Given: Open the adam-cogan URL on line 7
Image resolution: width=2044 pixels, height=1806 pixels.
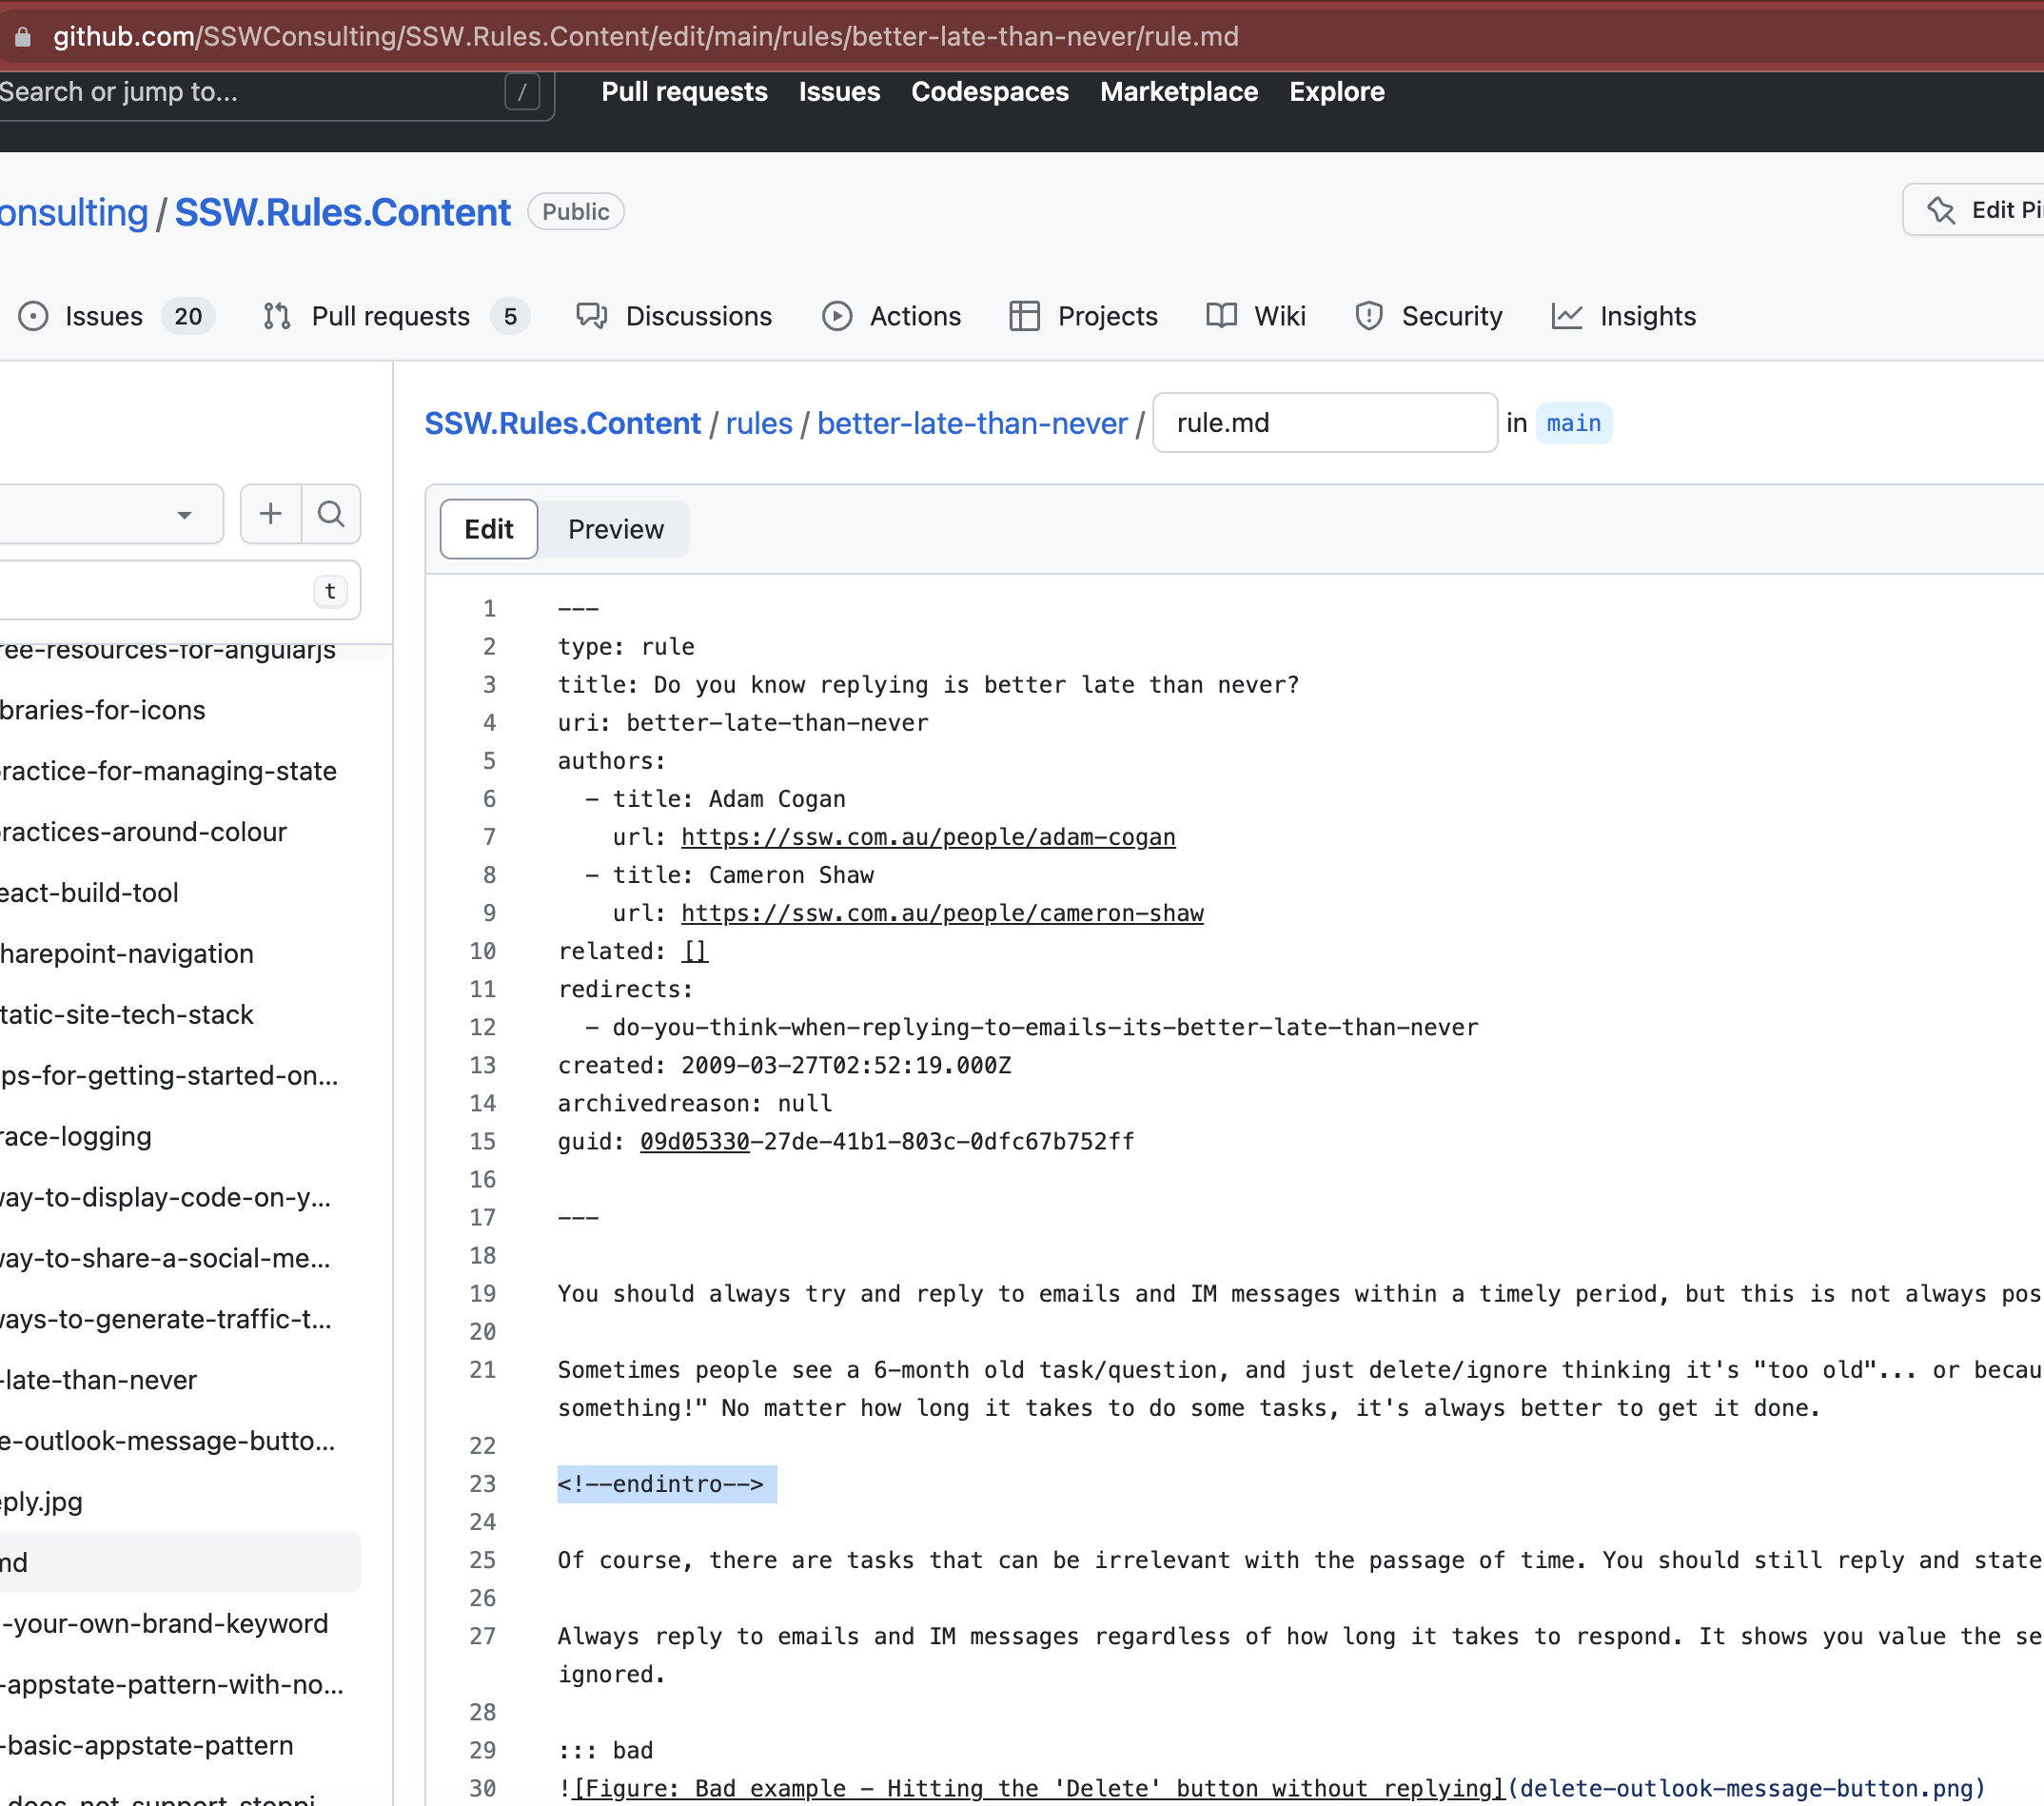Looking at the screenshot, I should pyautogui.click(x=928, y=837).
